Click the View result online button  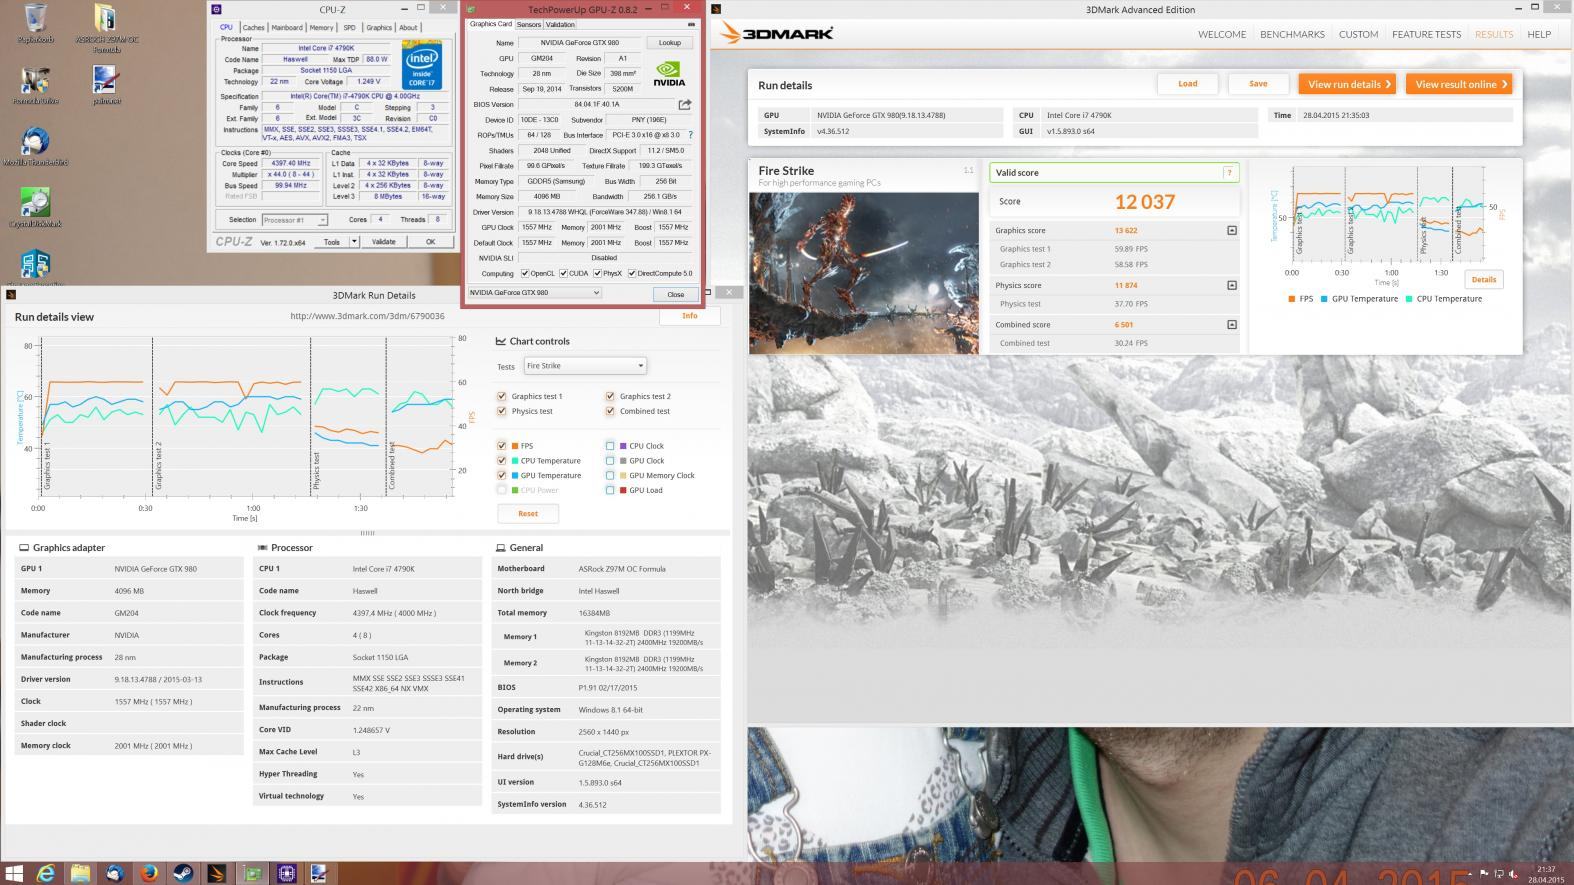[x=1461, y=84]
